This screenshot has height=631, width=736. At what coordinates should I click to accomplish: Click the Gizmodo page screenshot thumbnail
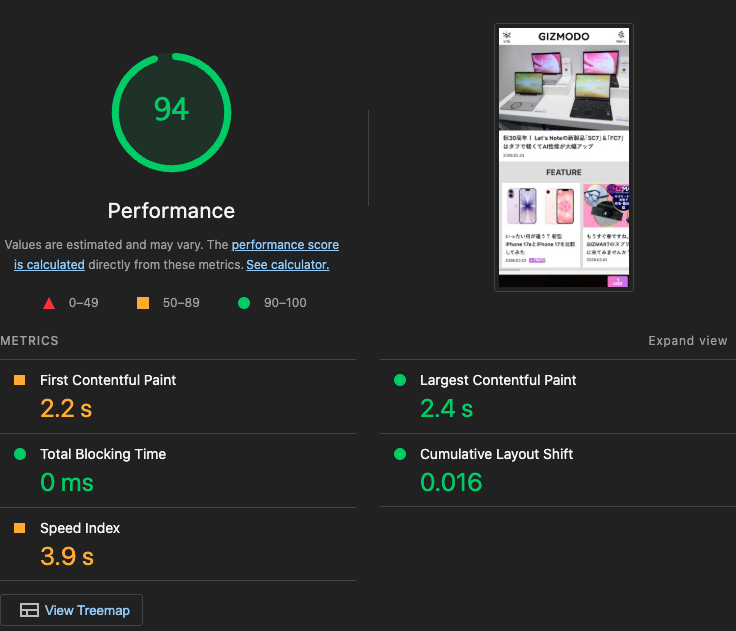pos(564,157)
